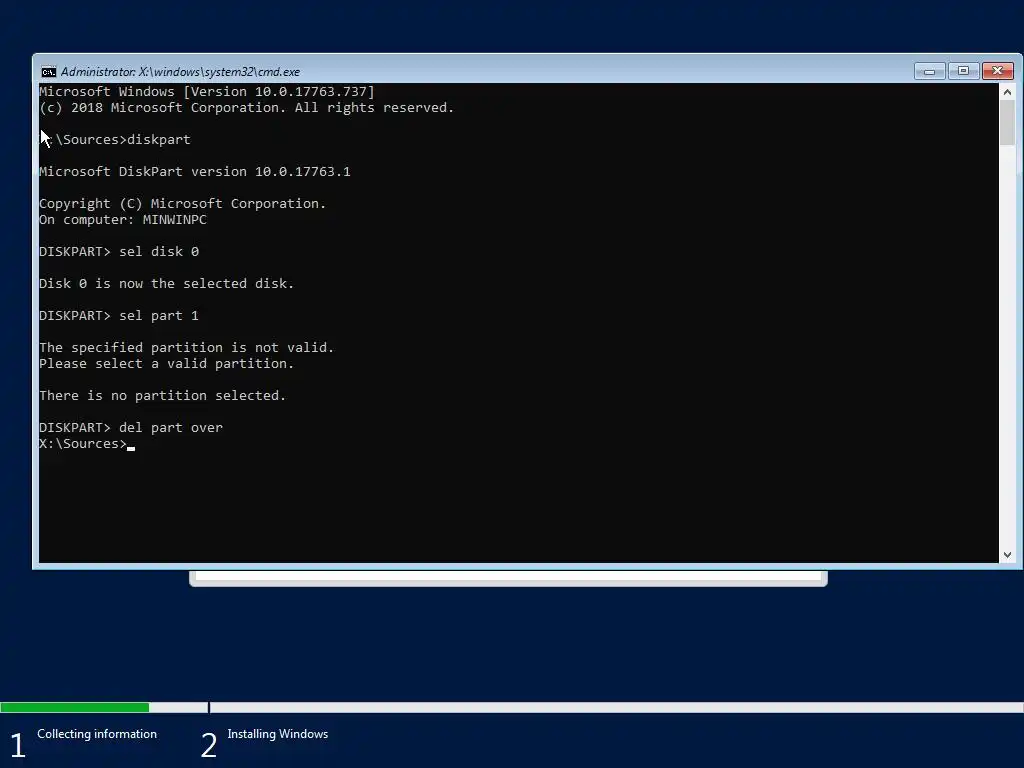The width and height of the screenshot is (1024, 768).
Task: Click the line 'Microsoft Windows [Version 10.0.17763.737]'
Action: point(207,91)
